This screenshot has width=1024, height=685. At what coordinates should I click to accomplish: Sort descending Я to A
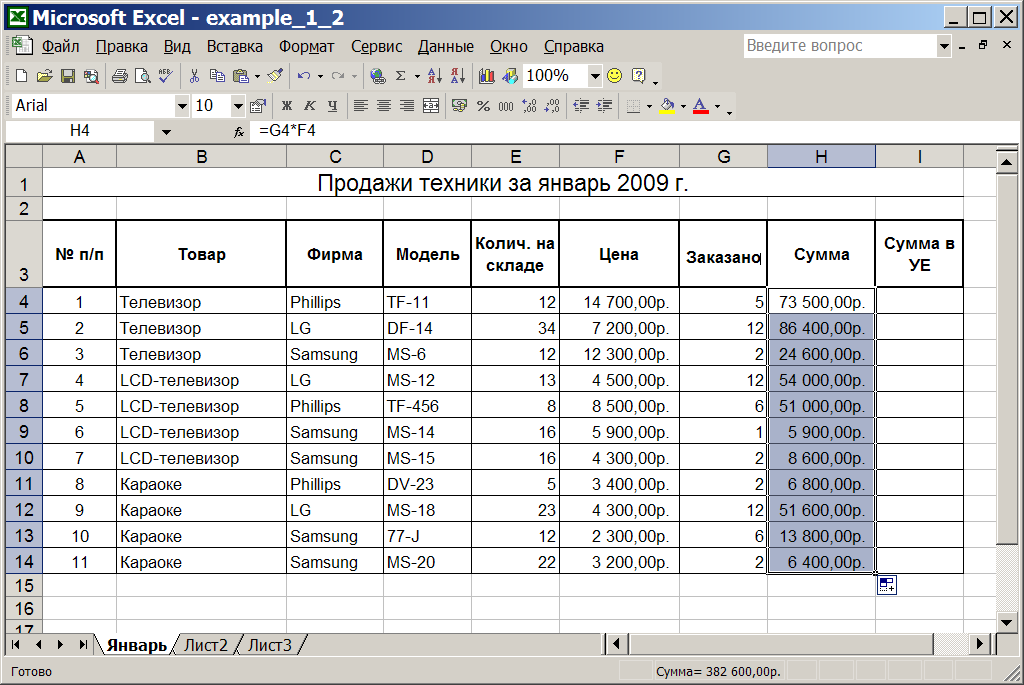458,76
